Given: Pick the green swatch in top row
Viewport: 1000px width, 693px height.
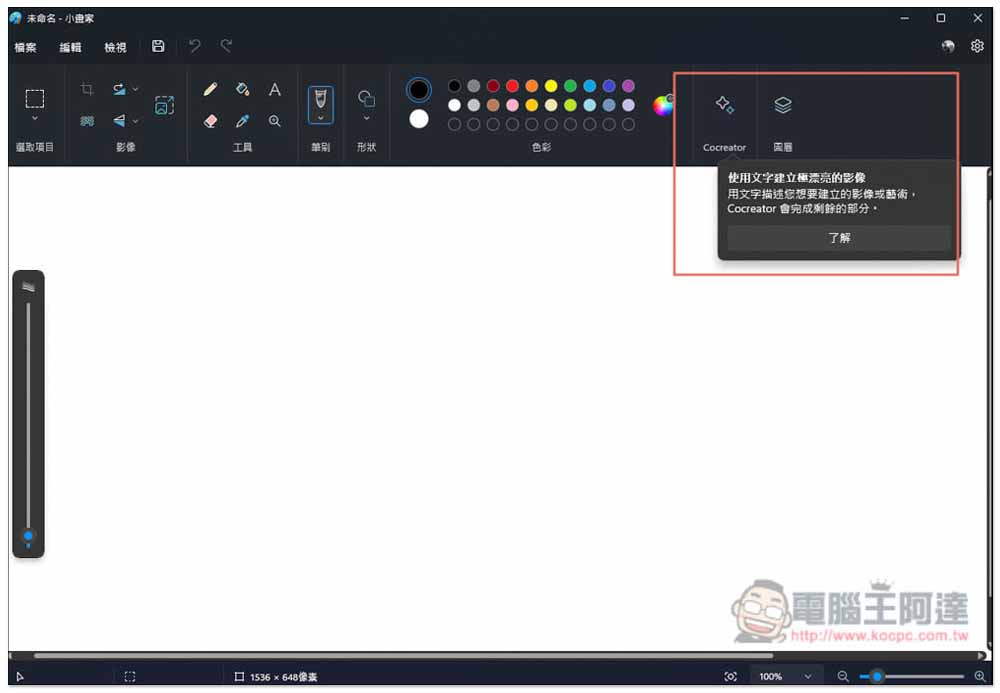Looking at the screenshot, I should (x=570, y=86).
